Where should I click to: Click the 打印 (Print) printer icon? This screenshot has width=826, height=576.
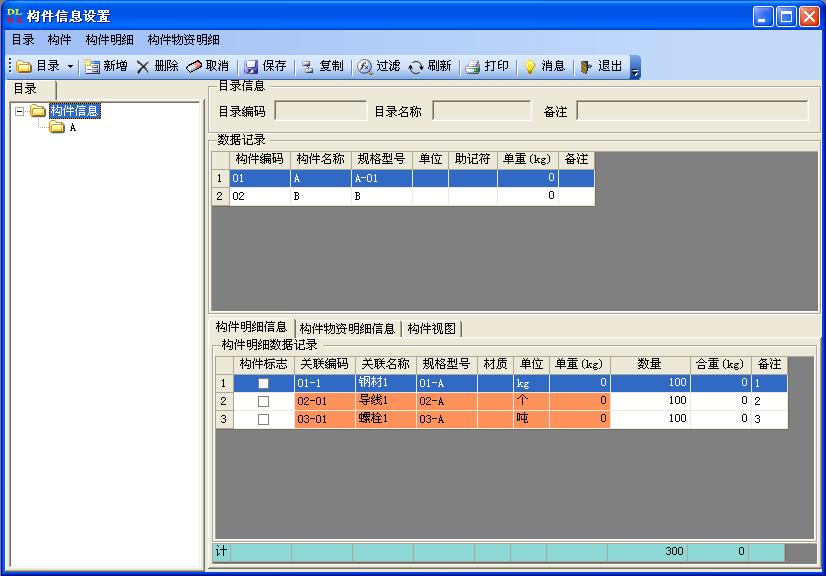(x=473, y=67)
